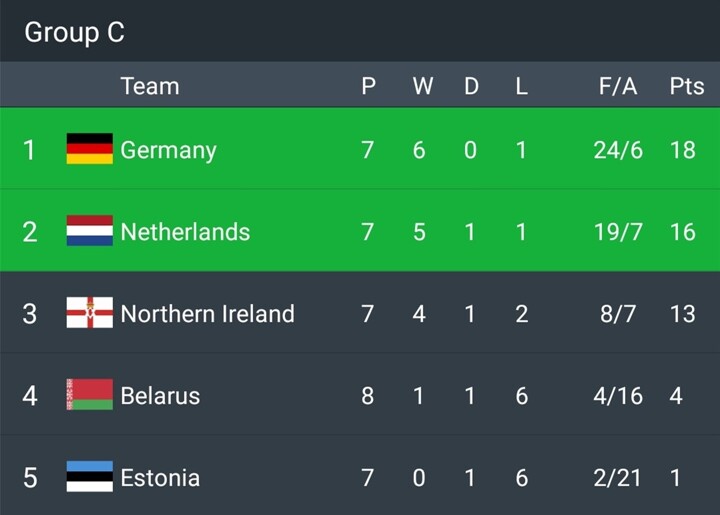The width and height of the screenshot is (720, 515).
Task: Open the Netherlands team page
Action: click(185, 232)
